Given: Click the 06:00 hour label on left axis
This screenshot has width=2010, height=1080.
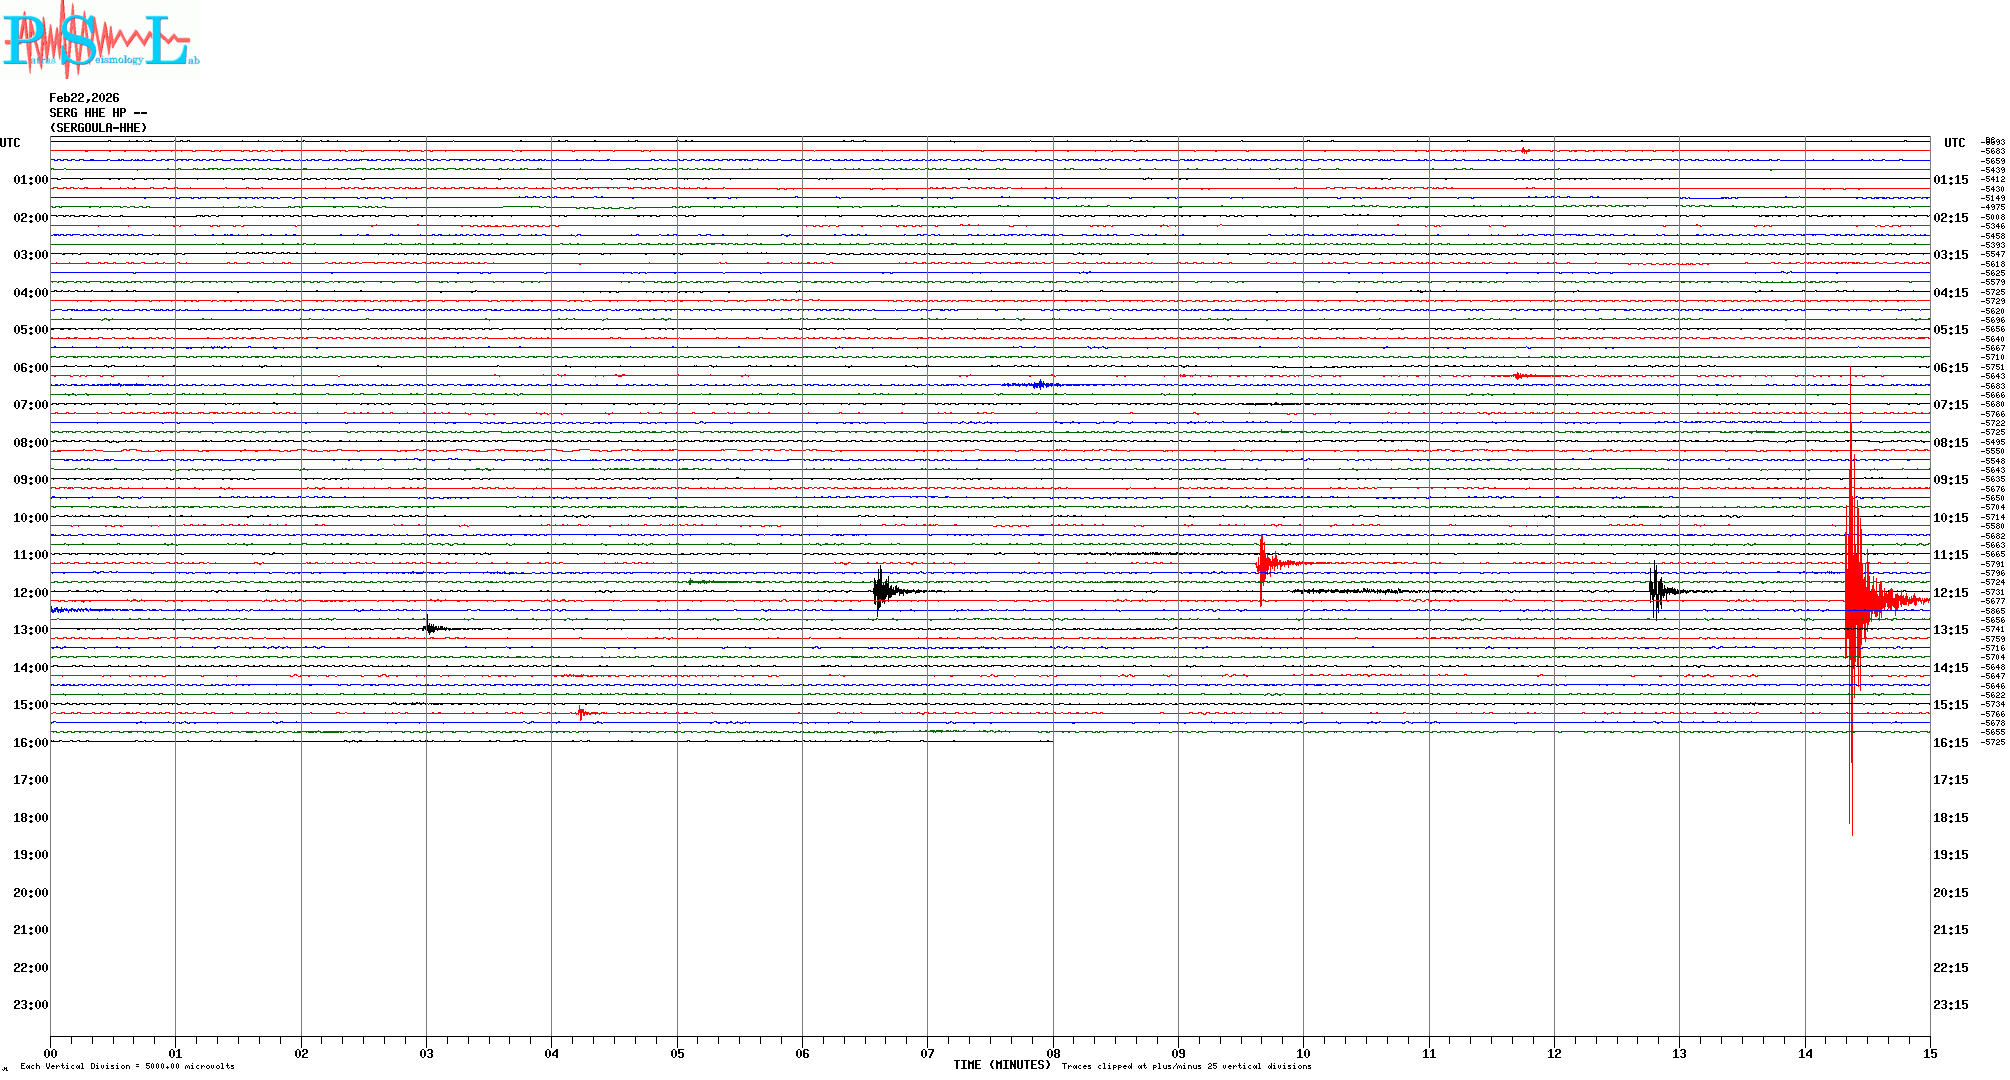Looking at the screenshot, I should click(30, 368).
